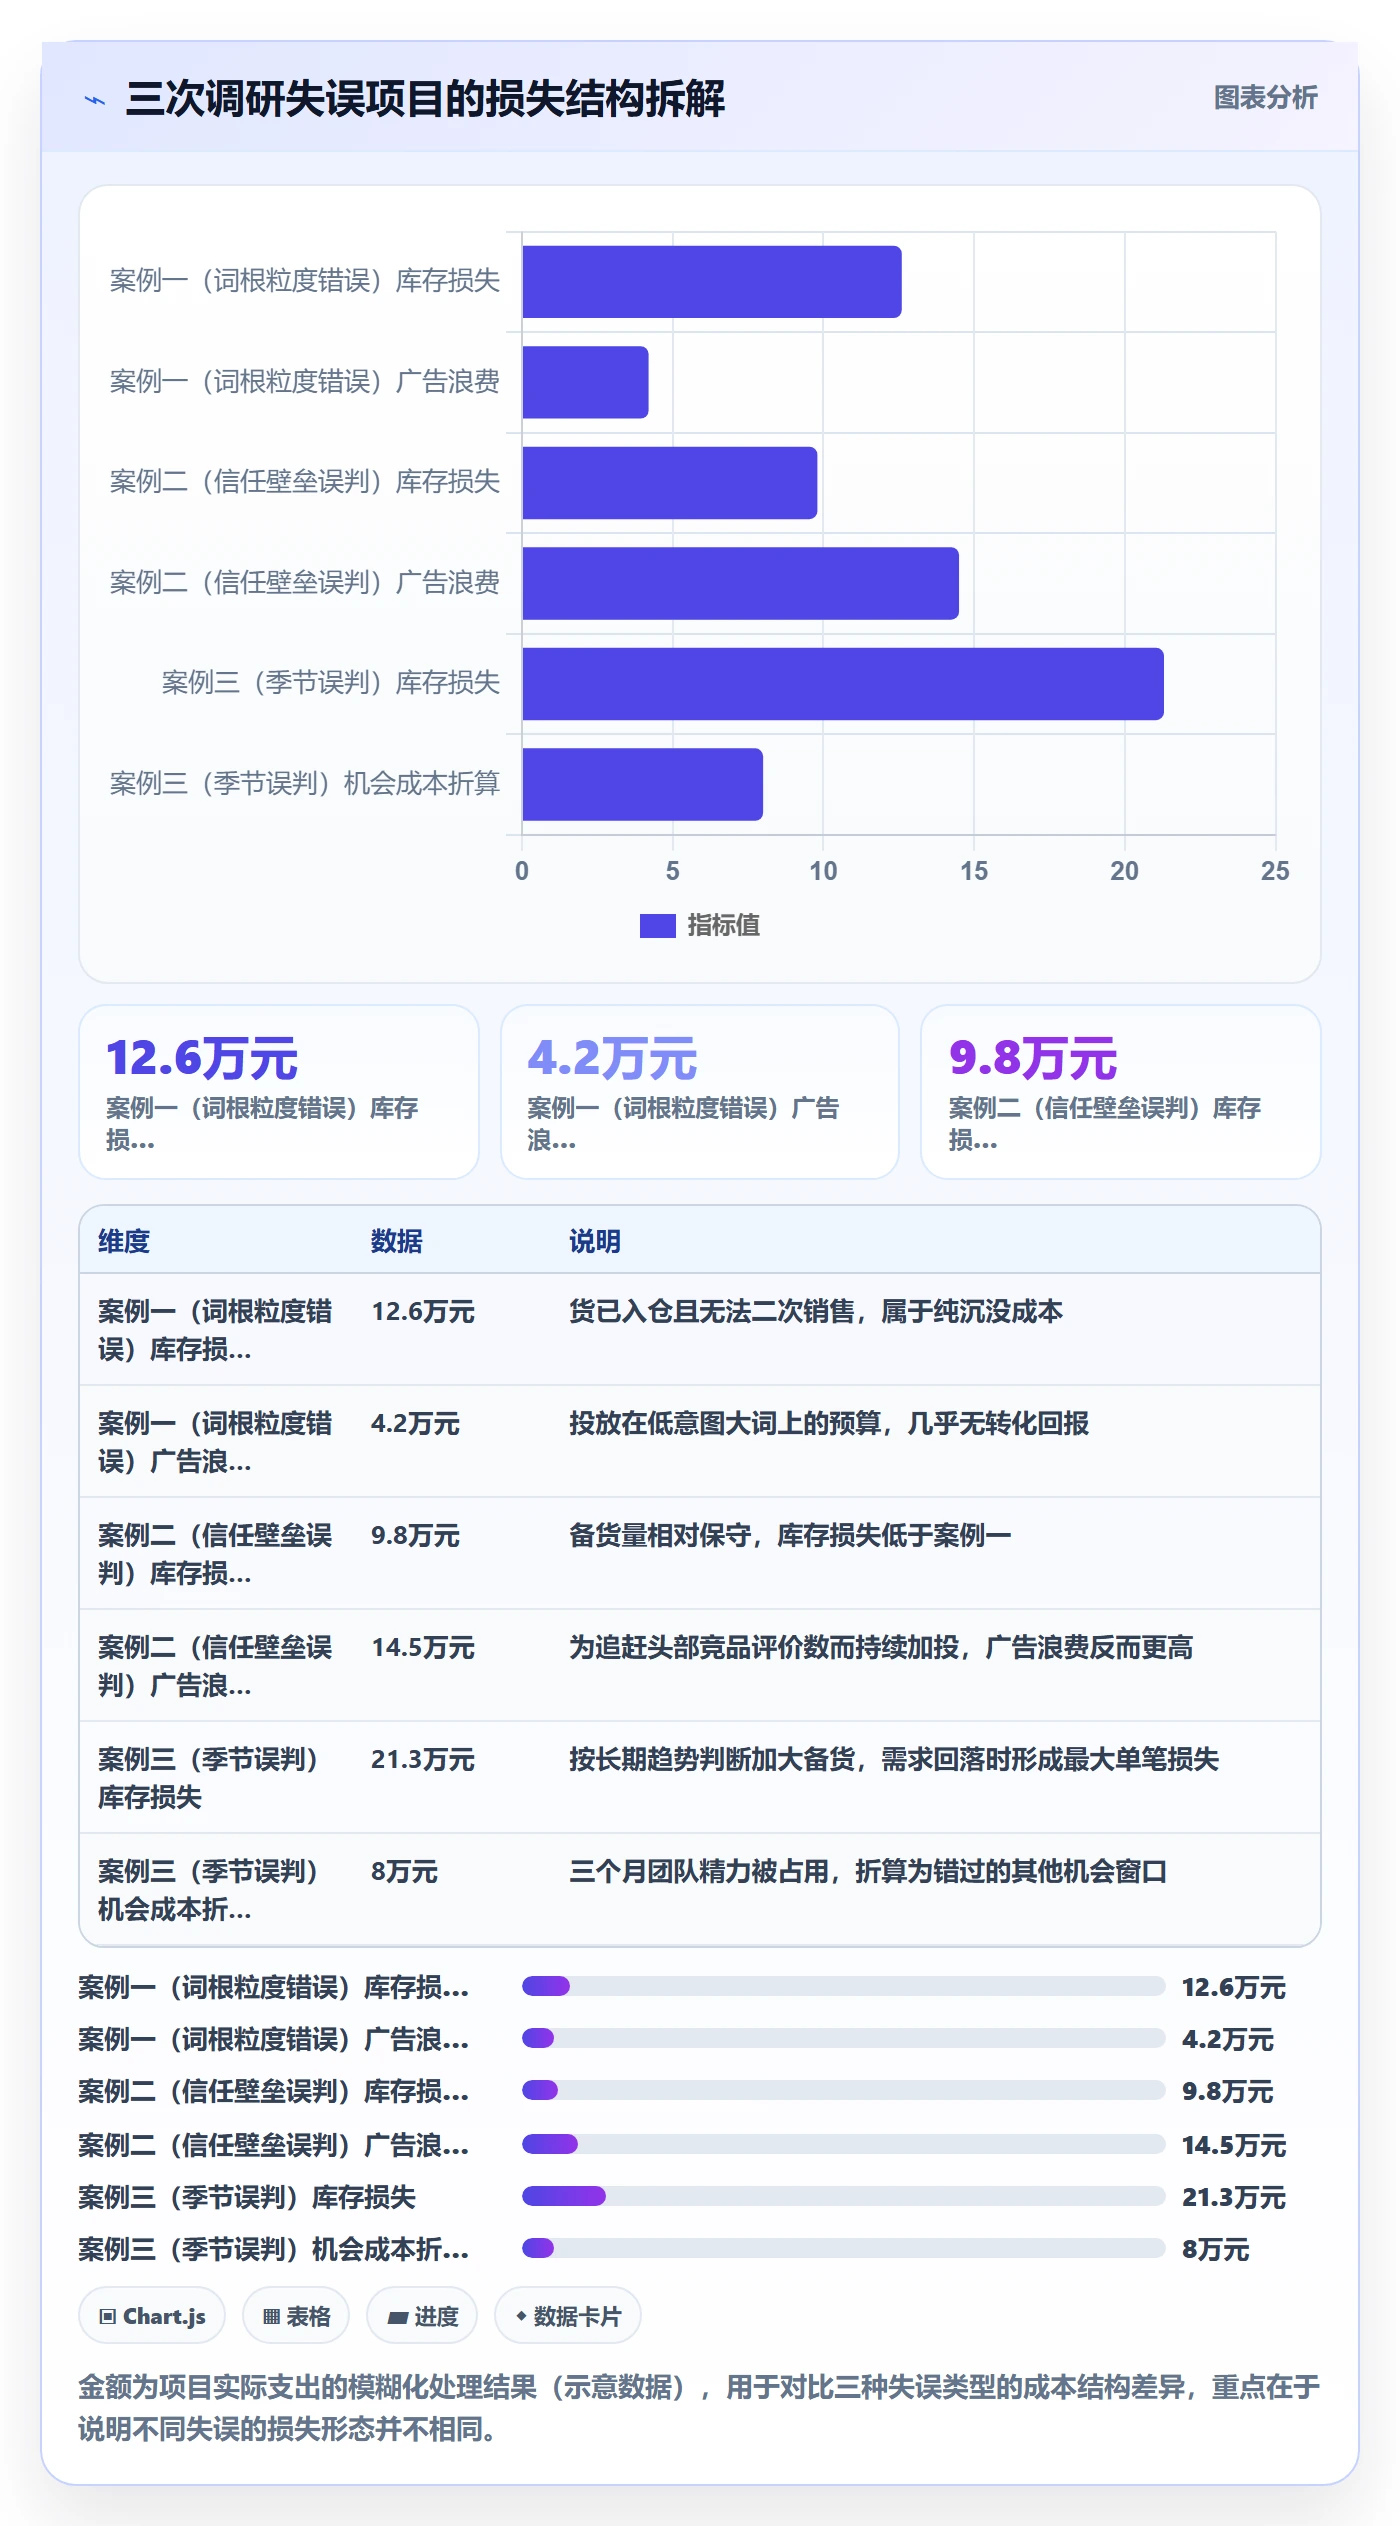Click the 案例三（季节误判）机会成本折算 chart bar

pyautogui.click(x=642, y=784)
